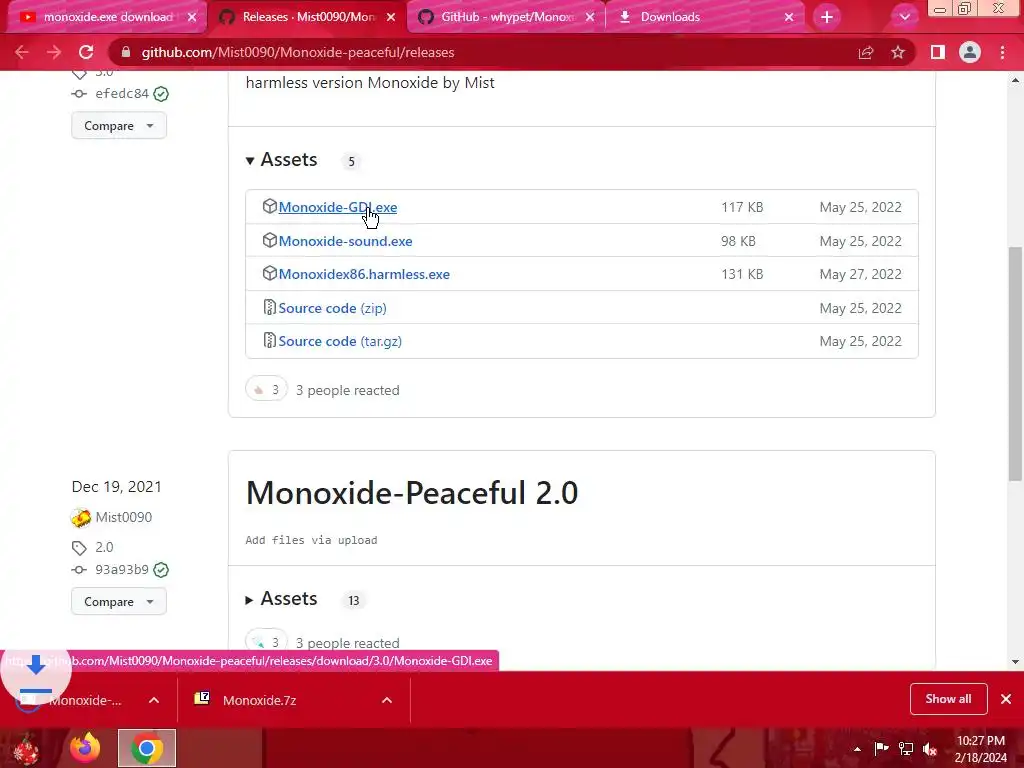Open the Compare dropdown near efedc84
Viewport: 1024px width, 768px height.
pos(119,125)
